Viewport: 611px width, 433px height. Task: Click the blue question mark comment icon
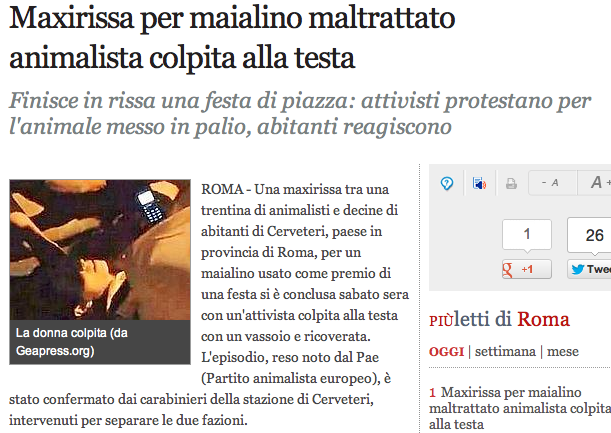(447, 183)
